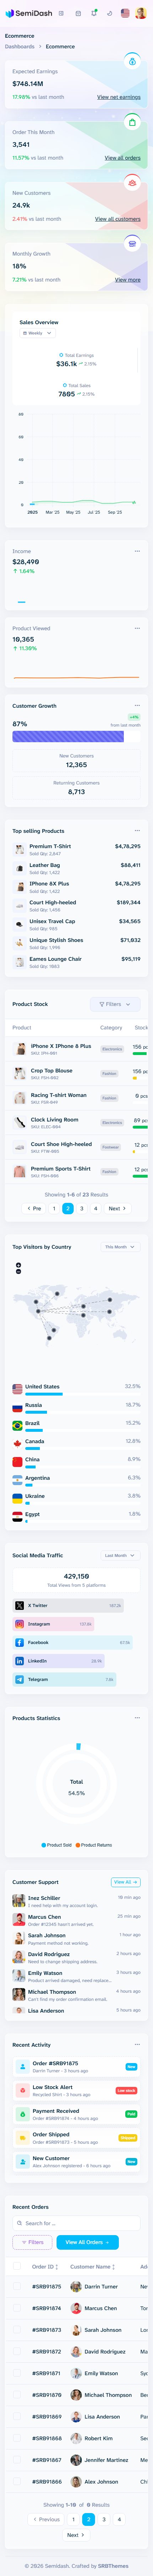
Task: Click the Instagram traffic row icon
Action: [x=19, y=1624]
